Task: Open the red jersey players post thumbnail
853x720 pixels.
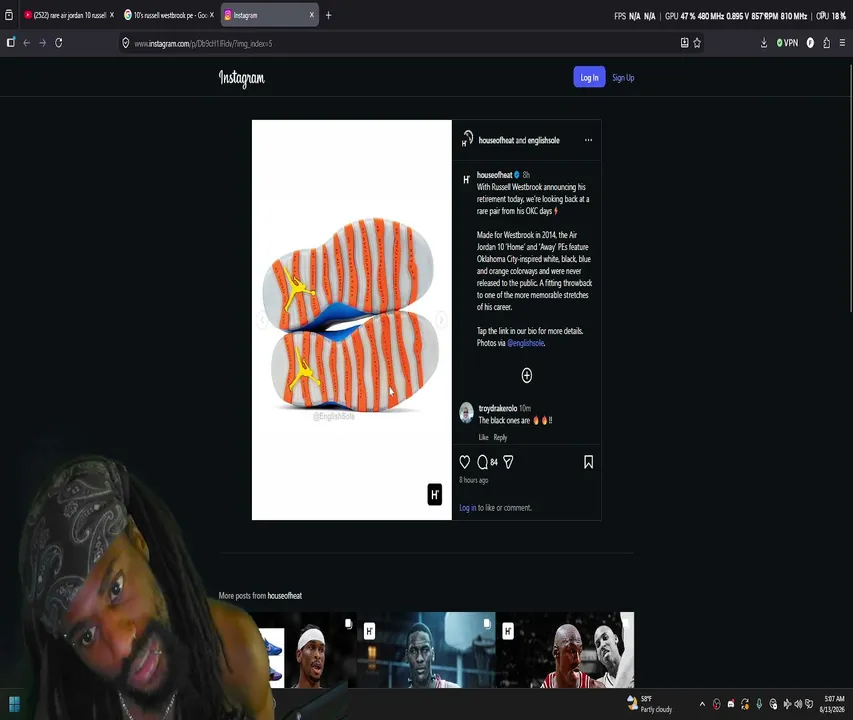Action: 565,650
